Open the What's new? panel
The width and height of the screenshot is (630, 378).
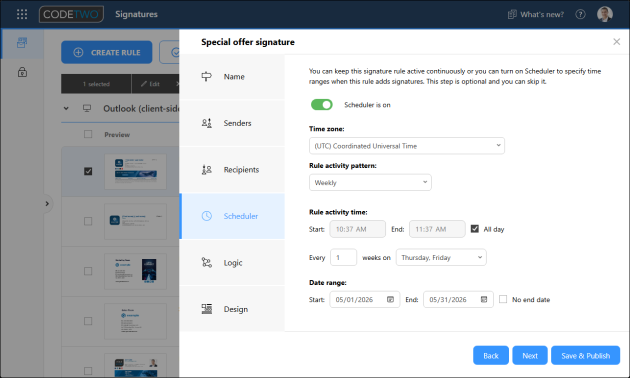pyautogui.click(x=536, y=14)
